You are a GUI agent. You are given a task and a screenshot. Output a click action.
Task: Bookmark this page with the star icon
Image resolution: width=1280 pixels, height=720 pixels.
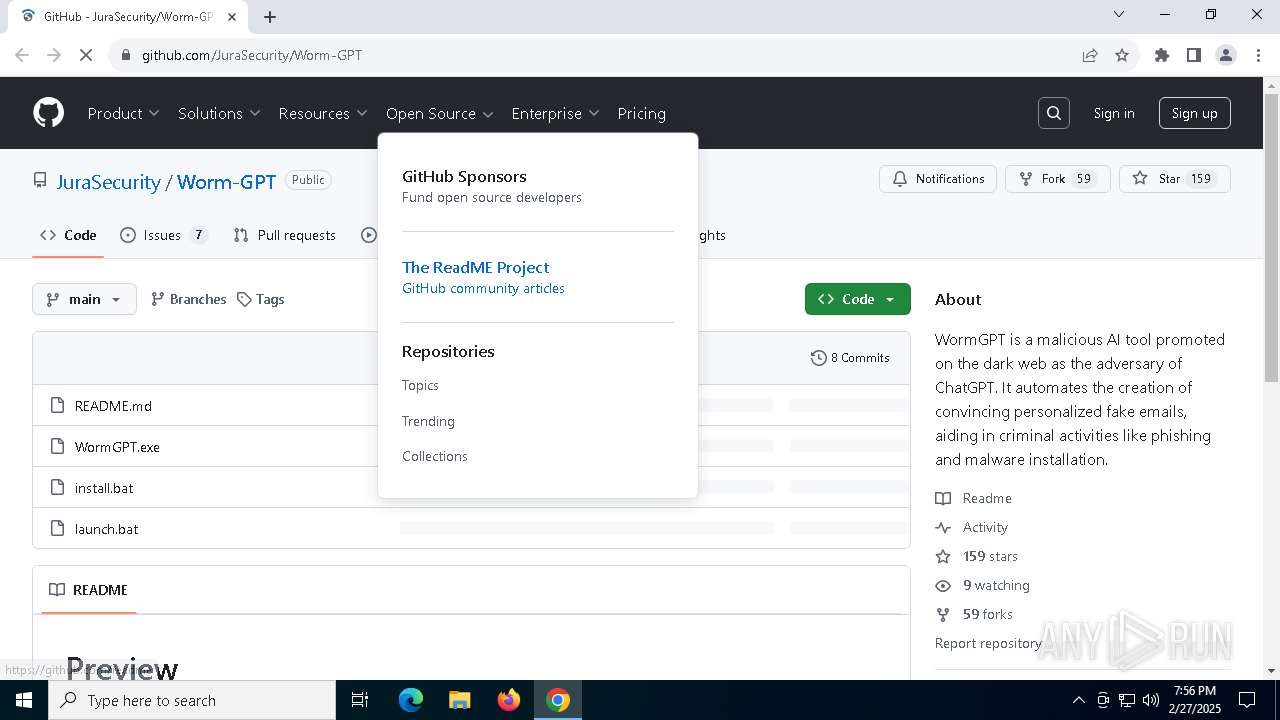tap(1122, 55)
